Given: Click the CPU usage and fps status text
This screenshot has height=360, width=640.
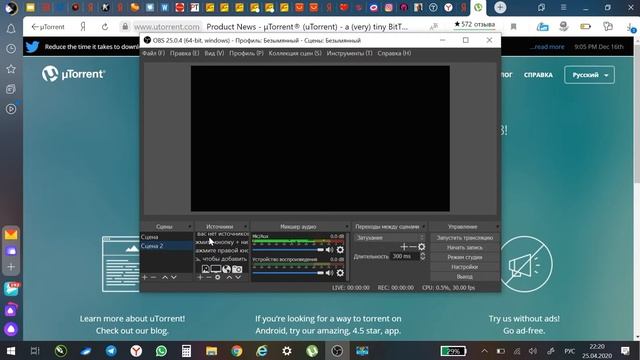Looking at the screenshot, I should click(448, 288).
